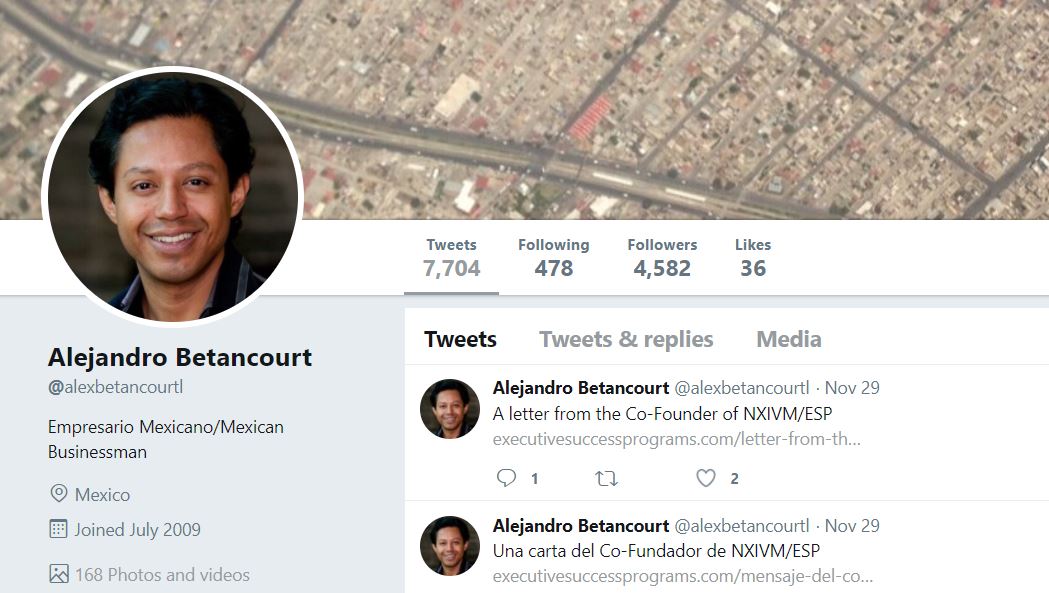Click the calendar icon beside Joined July 2009
The width and height of the screenshot is (1049, 593).
pyautogui.click(x=58, y=529)
